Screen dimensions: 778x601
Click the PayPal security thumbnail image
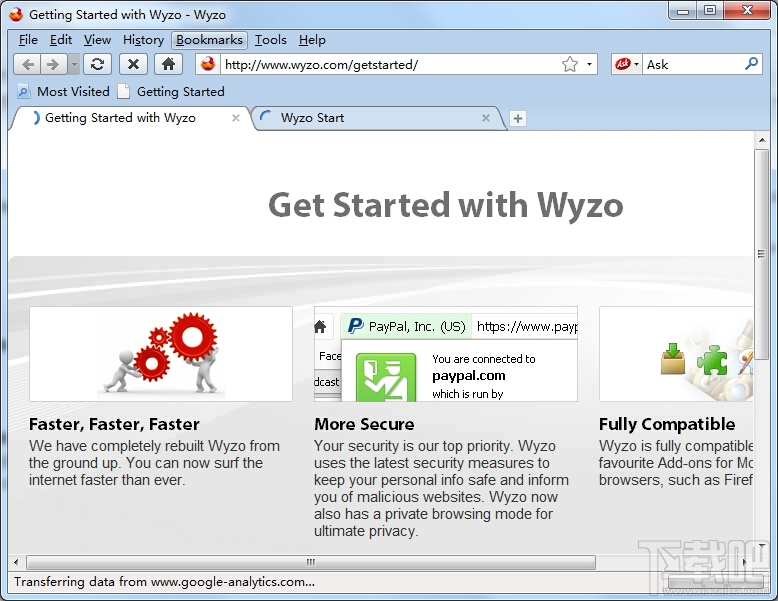[x=446, y=354]
